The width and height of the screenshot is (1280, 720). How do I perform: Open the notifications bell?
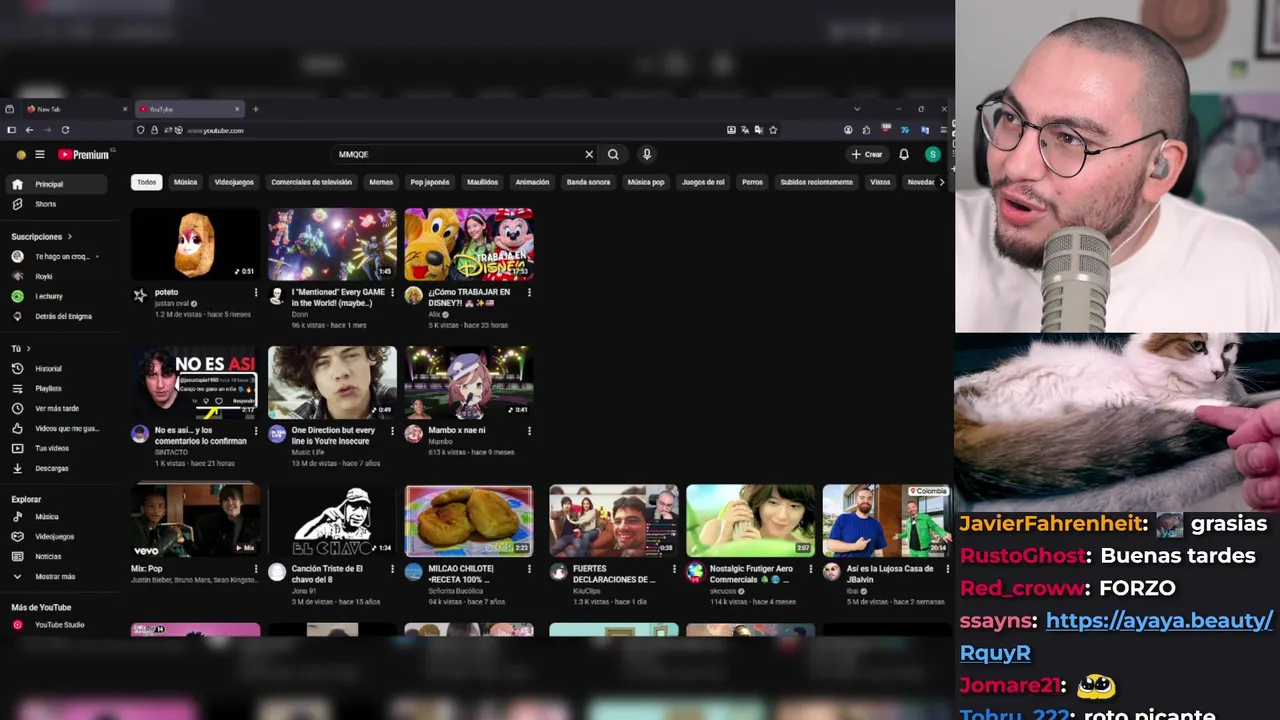click(904, 154)
